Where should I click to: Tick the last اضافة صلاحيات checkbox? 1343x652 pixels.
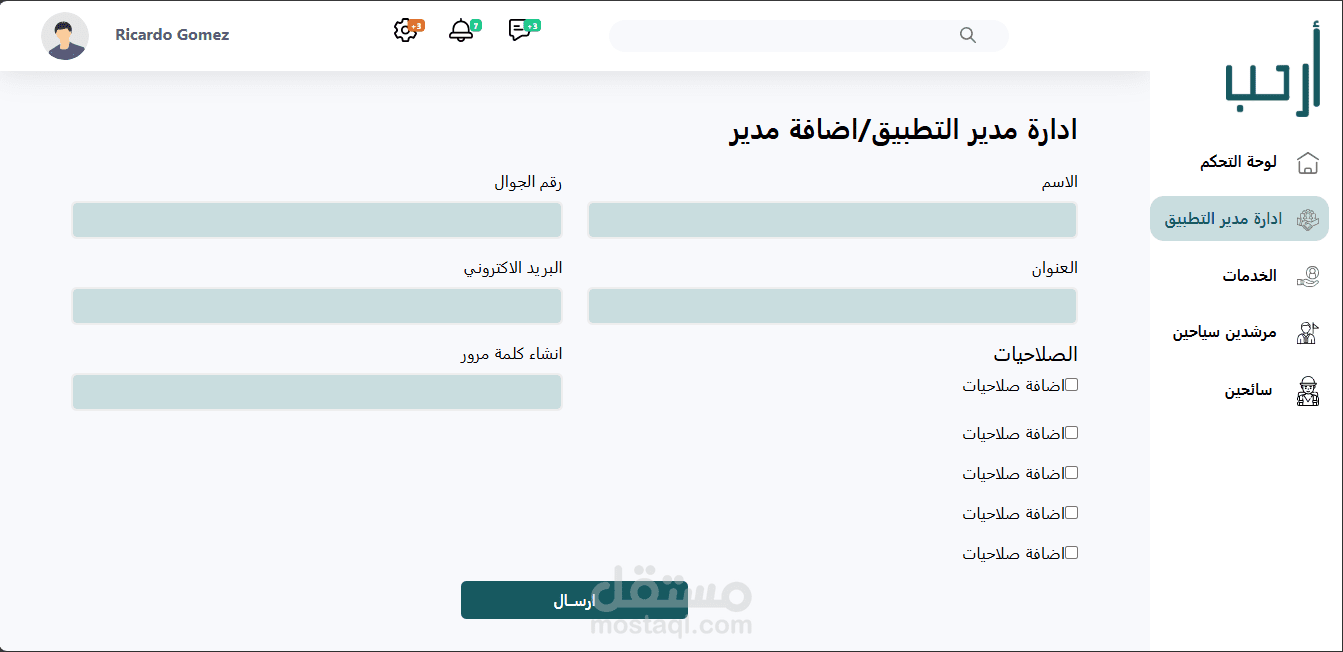tap(1071, 553)
